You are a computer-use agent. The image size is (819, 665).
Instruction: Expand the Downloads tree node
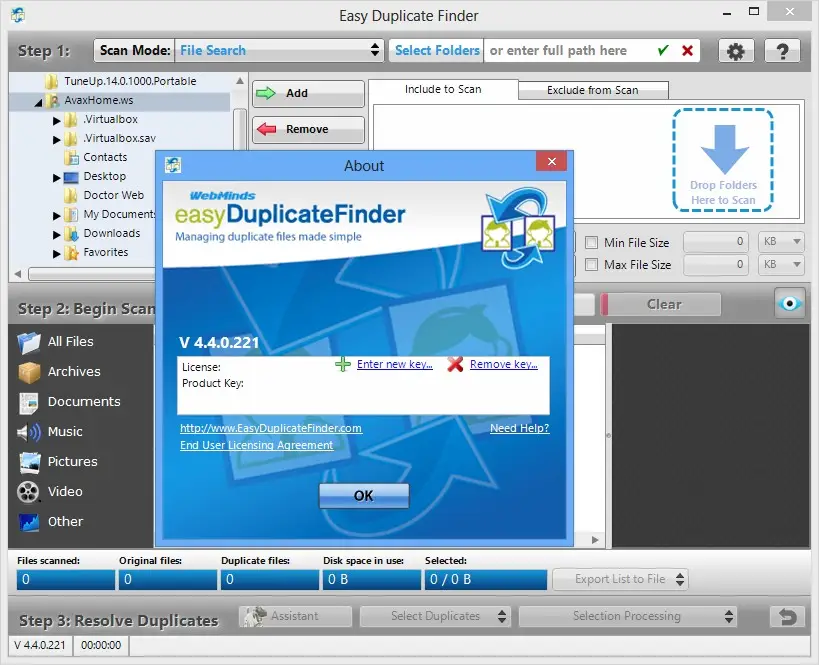coord(56,235)
